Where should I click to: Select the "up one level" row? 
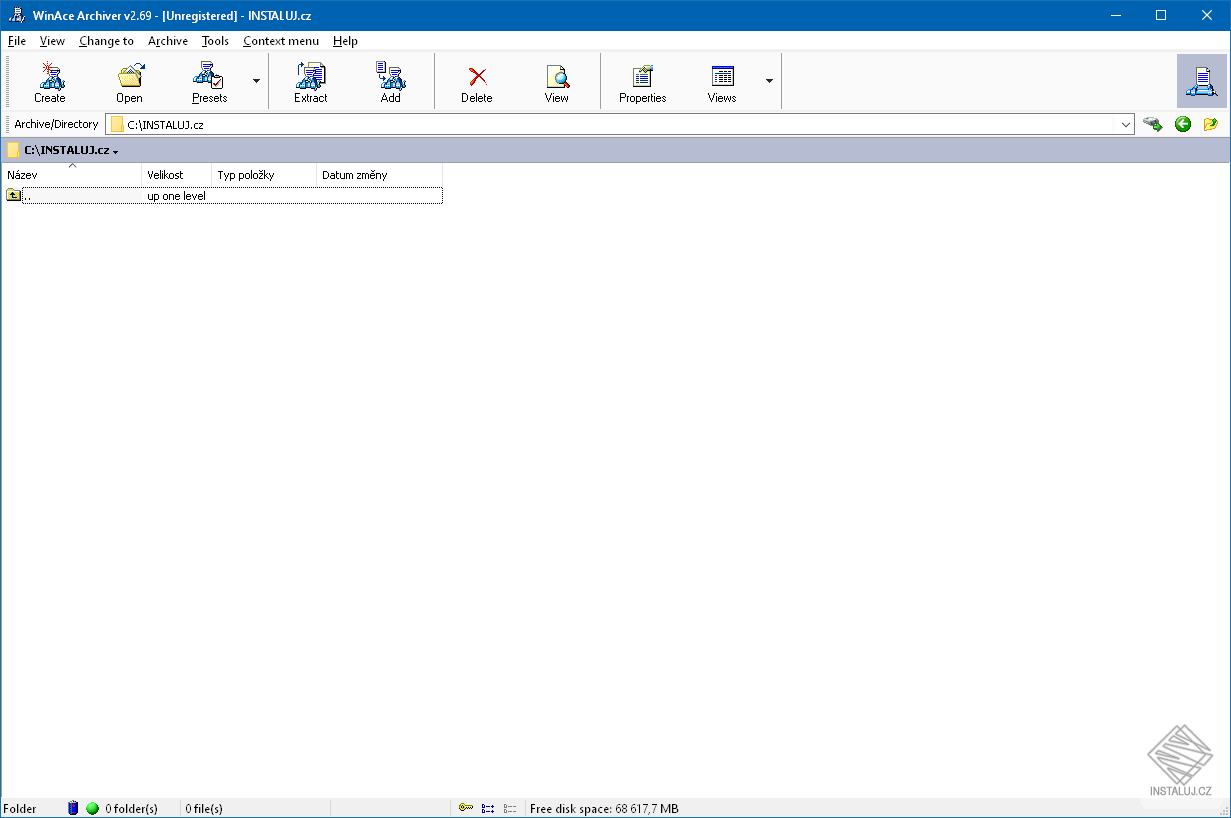coord(222,196)
